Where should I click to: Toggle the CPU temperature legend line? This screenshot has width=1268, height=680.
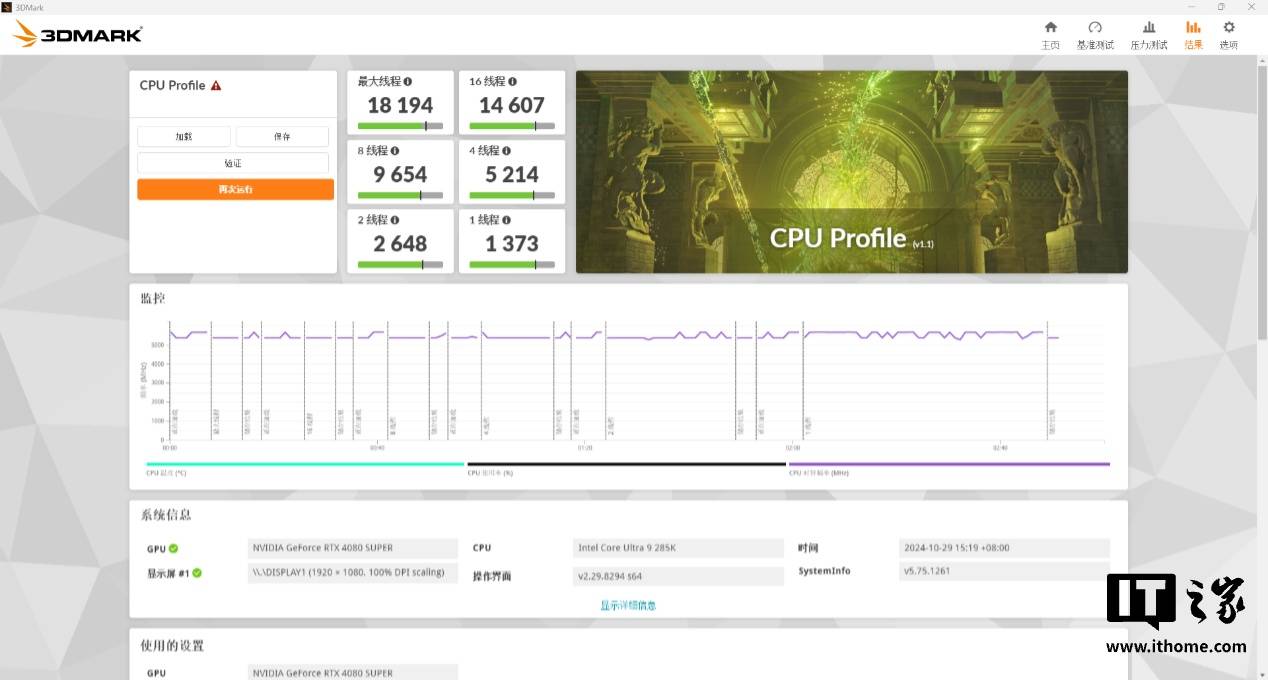305,464
